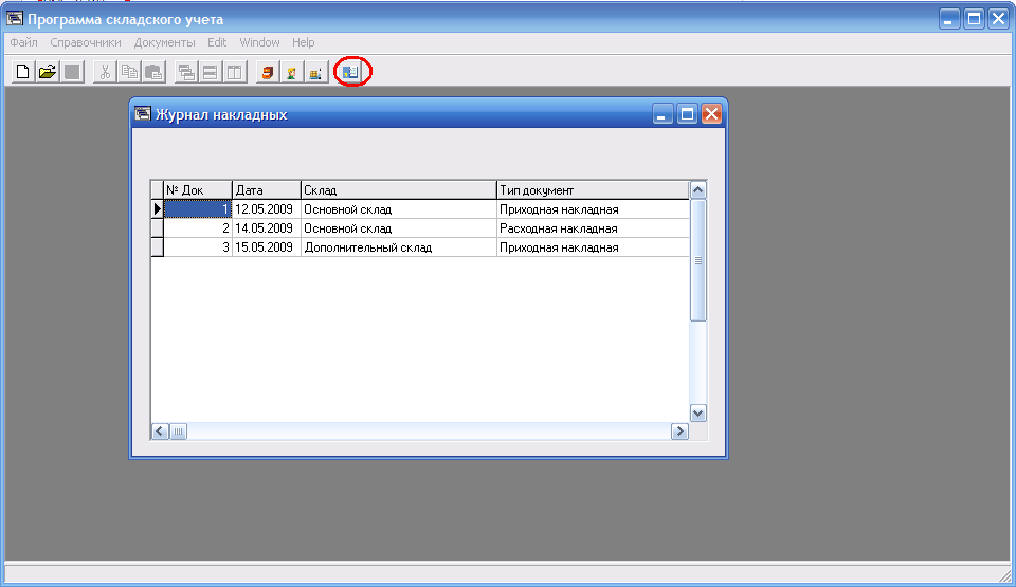The image size is (1016, 587).
Task: Open the Файл menu
Action: click(24, 43)
